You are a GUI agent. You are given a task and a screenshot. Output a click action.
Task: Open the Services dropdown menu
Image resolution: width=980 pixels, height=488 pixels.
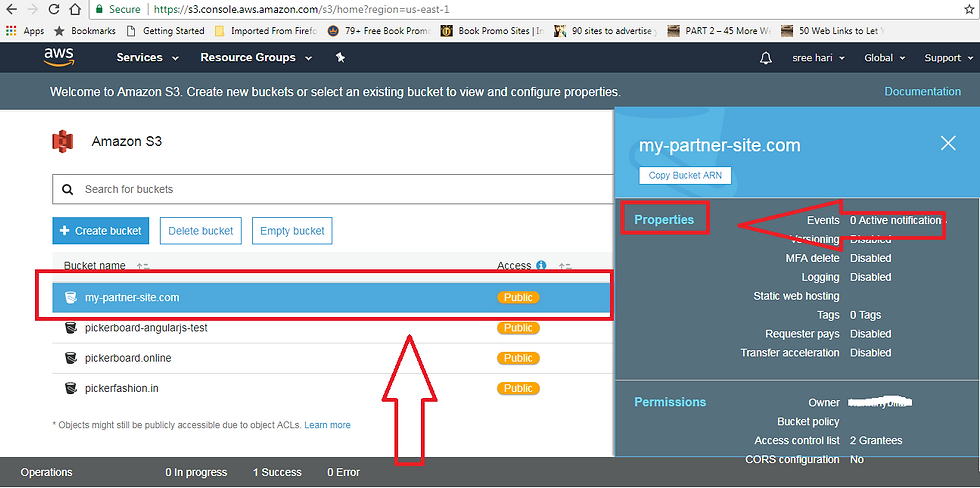tap(148, 57)
